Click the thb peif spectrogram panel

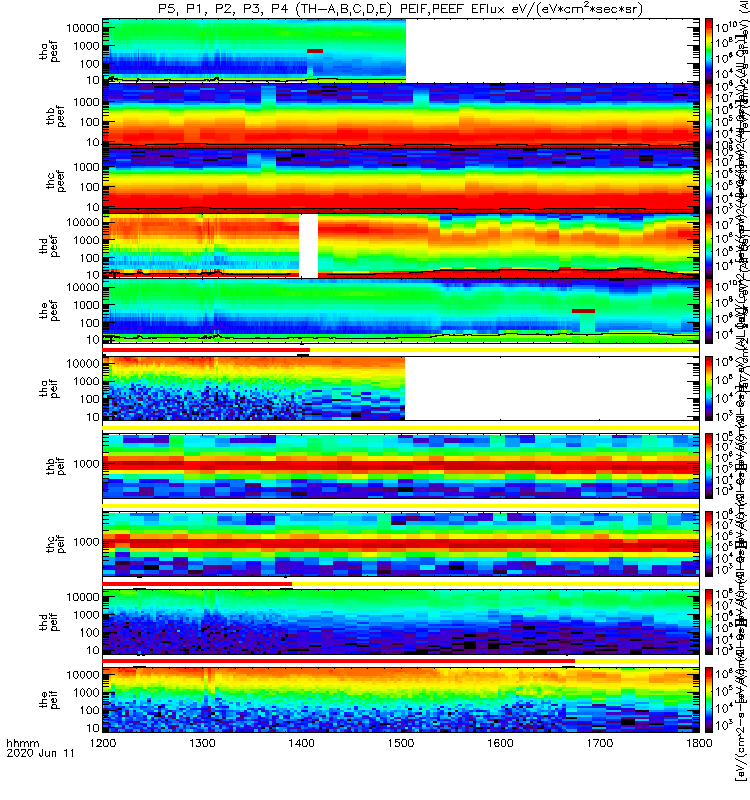click(x=401, y=466)
